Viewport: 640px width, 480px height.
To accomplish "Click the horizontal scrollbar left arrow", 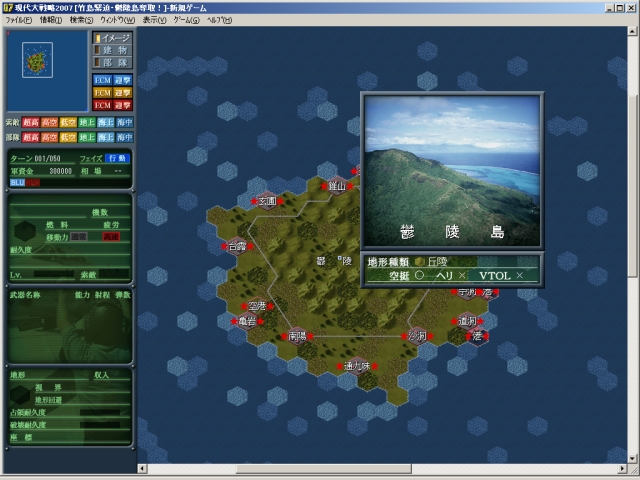I will pyautogui.click(x=142, y=468).
